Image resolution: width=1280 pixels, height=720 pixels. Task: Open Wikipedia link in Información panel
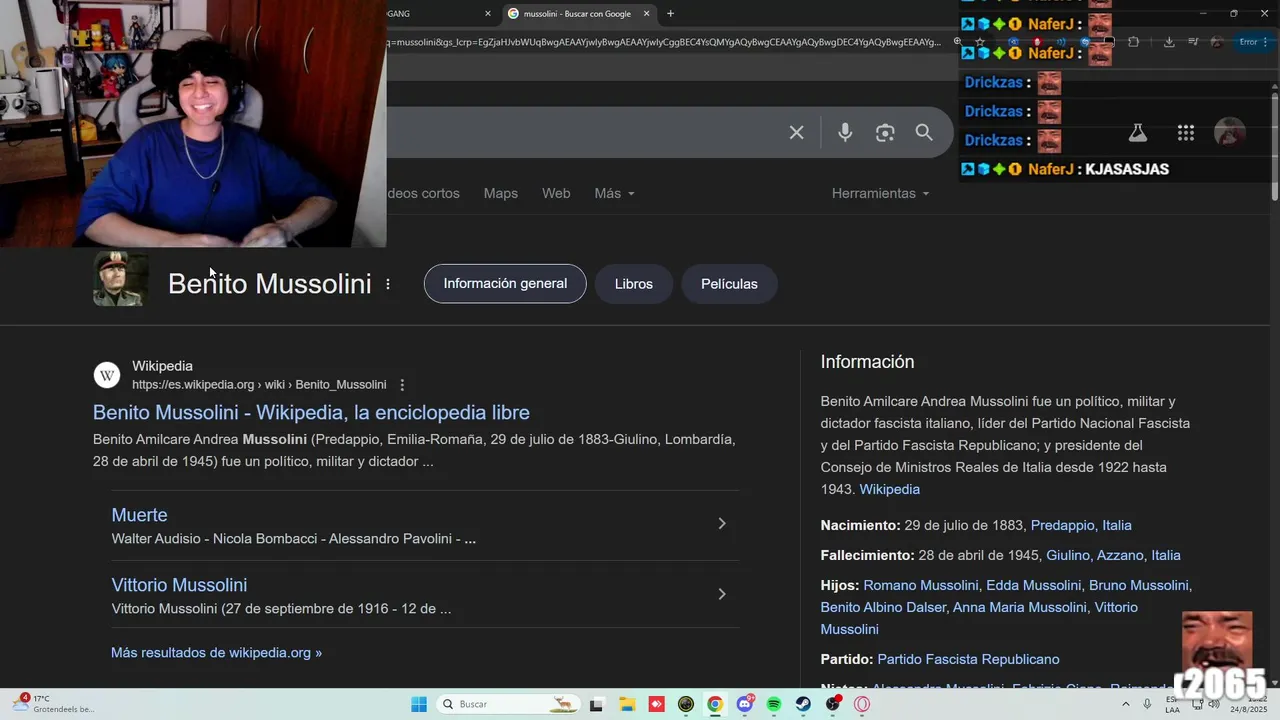tap(889, 489)
